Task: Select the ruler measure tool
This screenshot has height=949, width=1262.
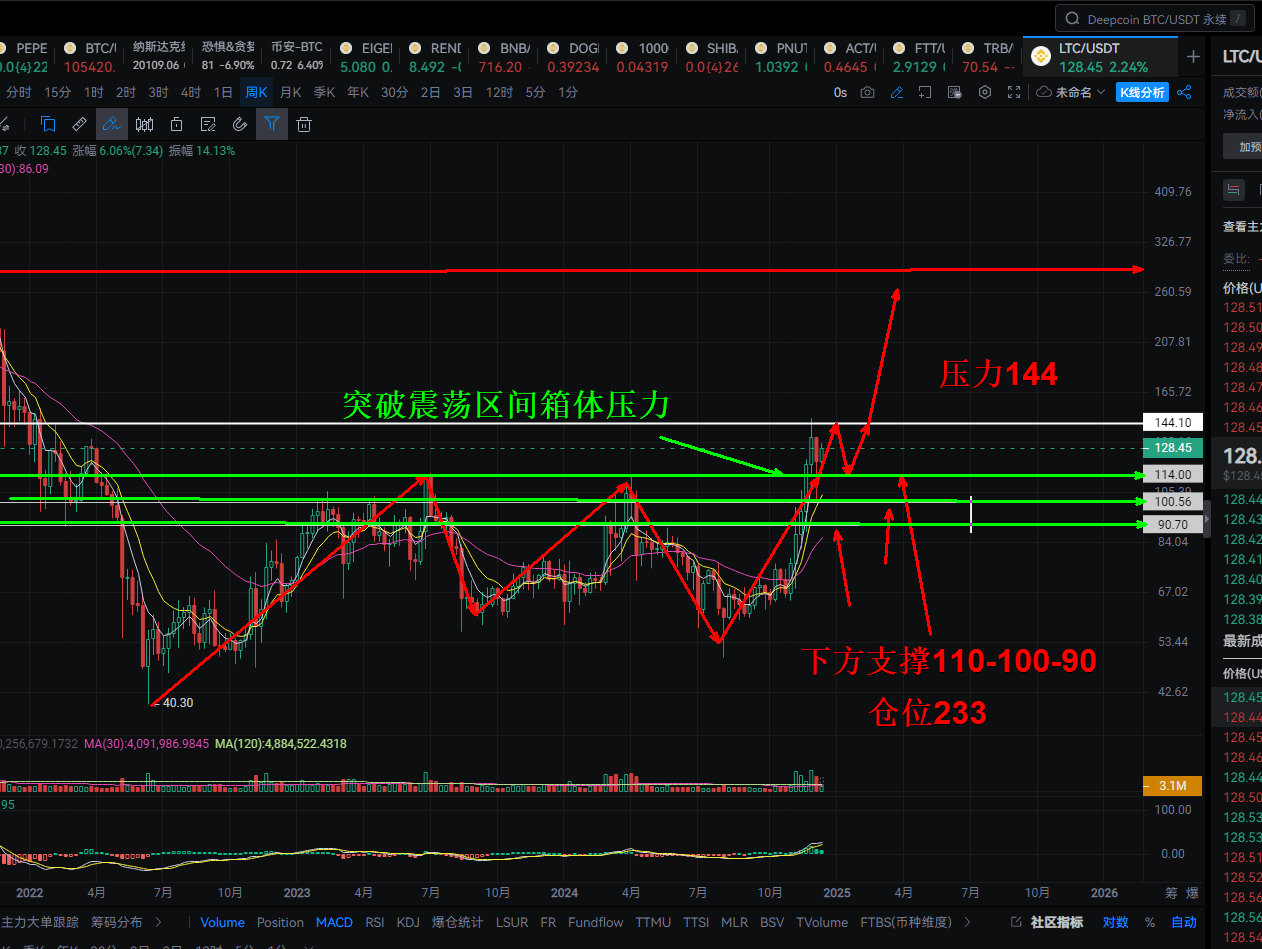Action: tap(80, 124)
